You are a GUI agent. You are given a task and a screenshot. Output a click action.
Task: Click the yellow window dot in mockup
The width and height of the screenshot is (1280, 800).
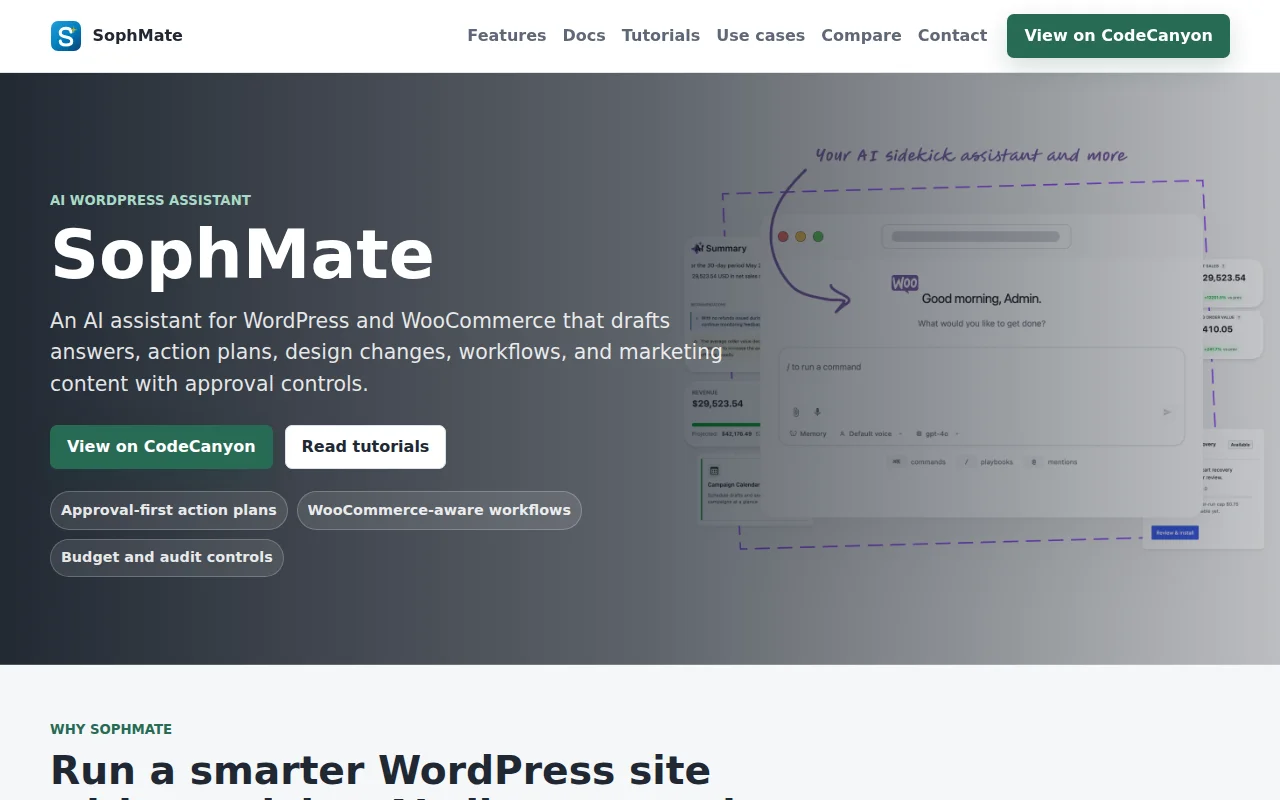[800, 237]
